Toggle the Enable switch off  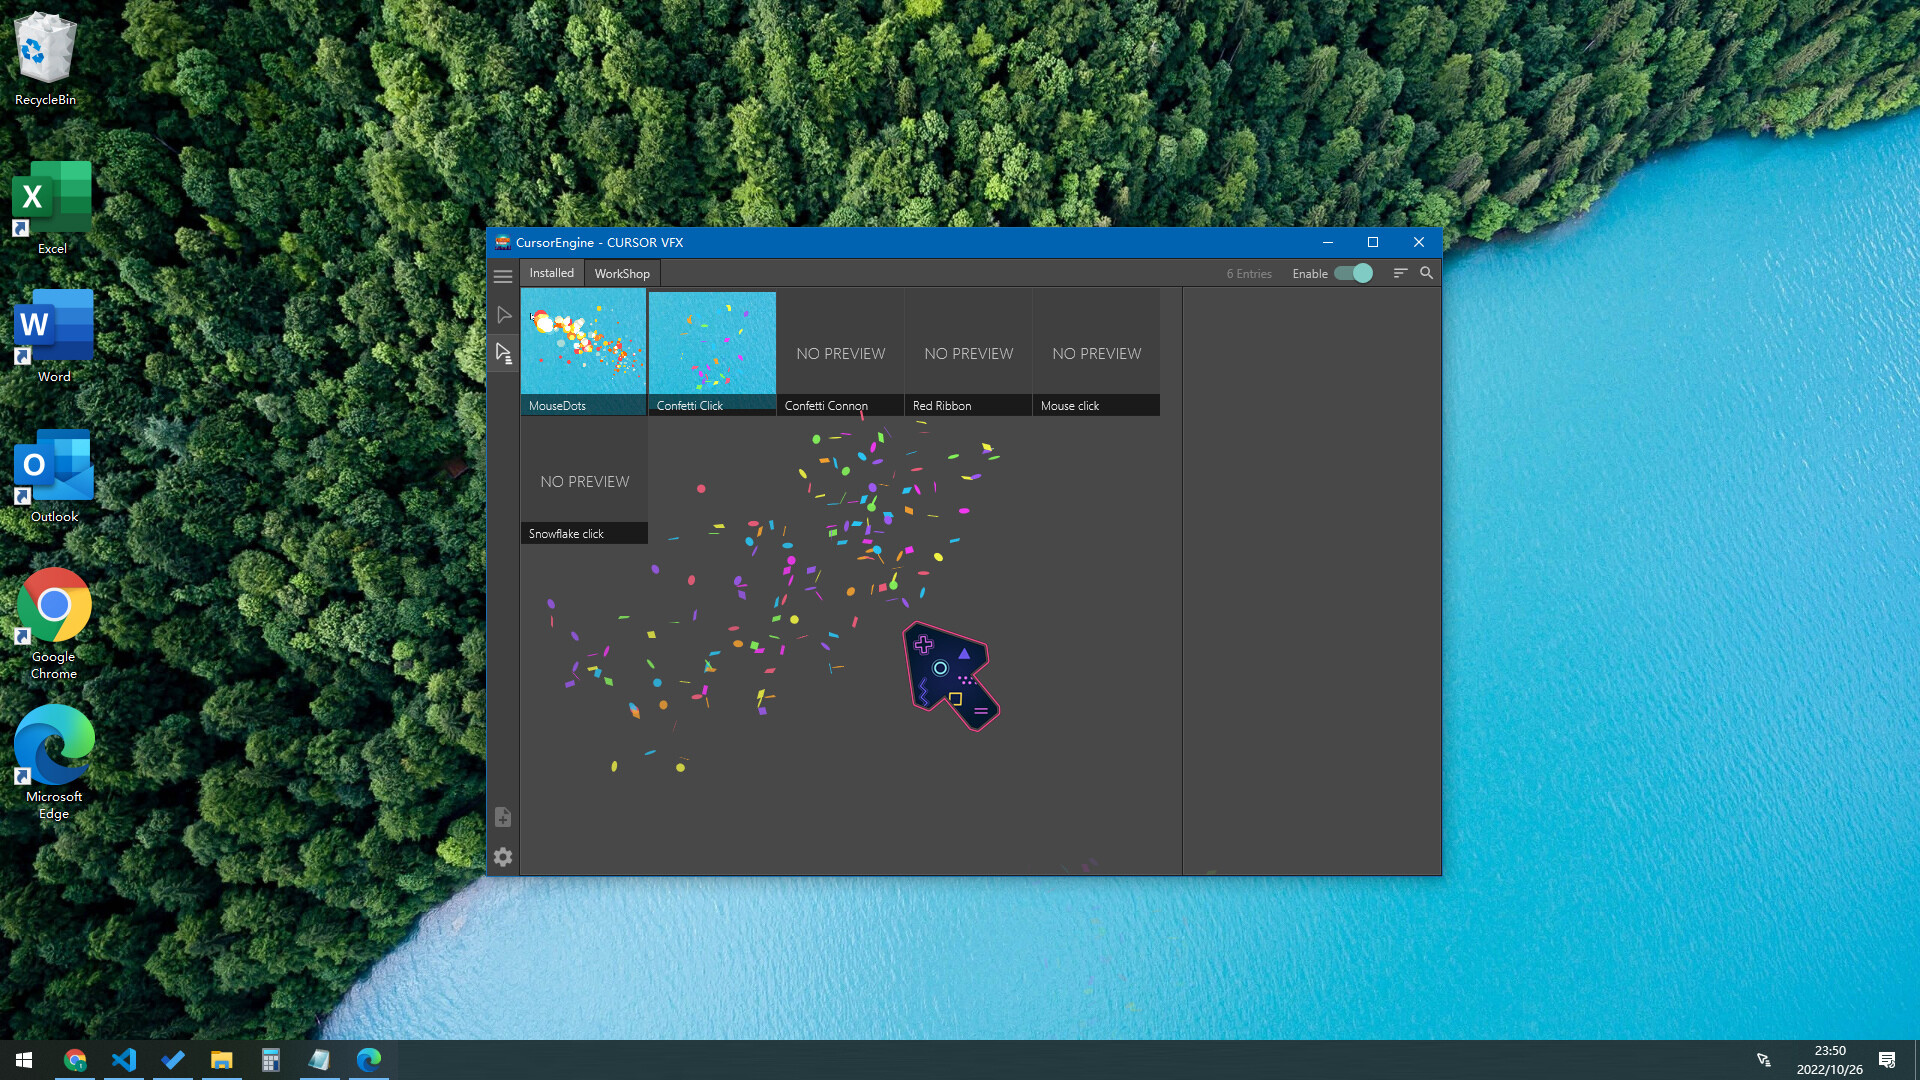click(x=1353, y=273)
